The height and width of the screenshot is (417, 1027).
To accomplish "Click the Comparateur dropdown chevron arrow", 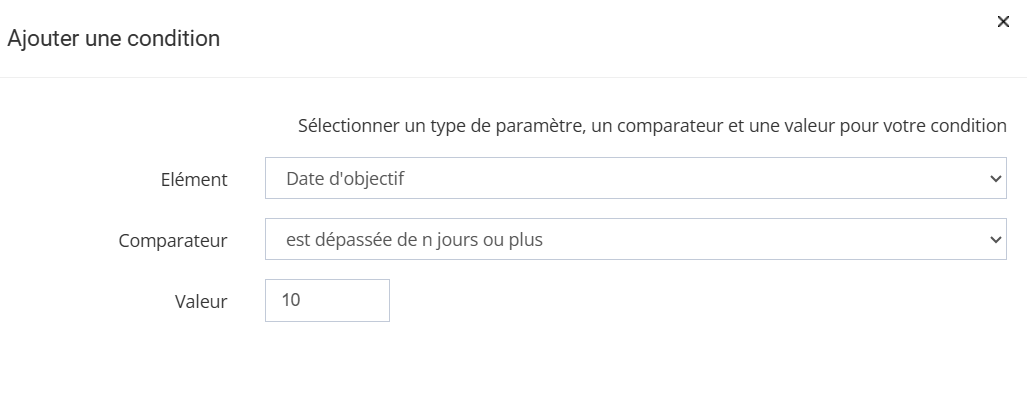I will [x=994, y=240].
